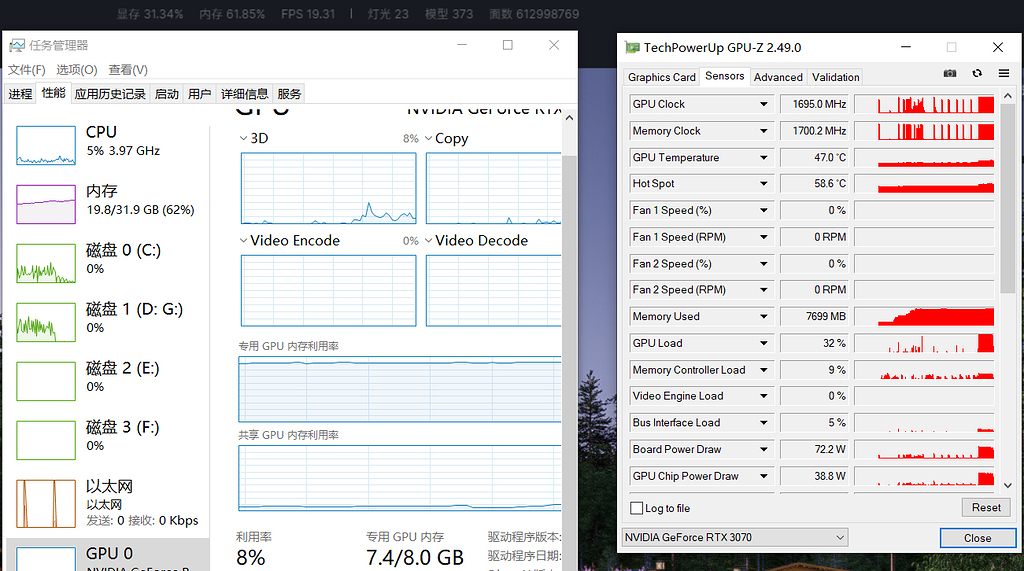Click the GPU Load history graph

[x=924, y=343]
